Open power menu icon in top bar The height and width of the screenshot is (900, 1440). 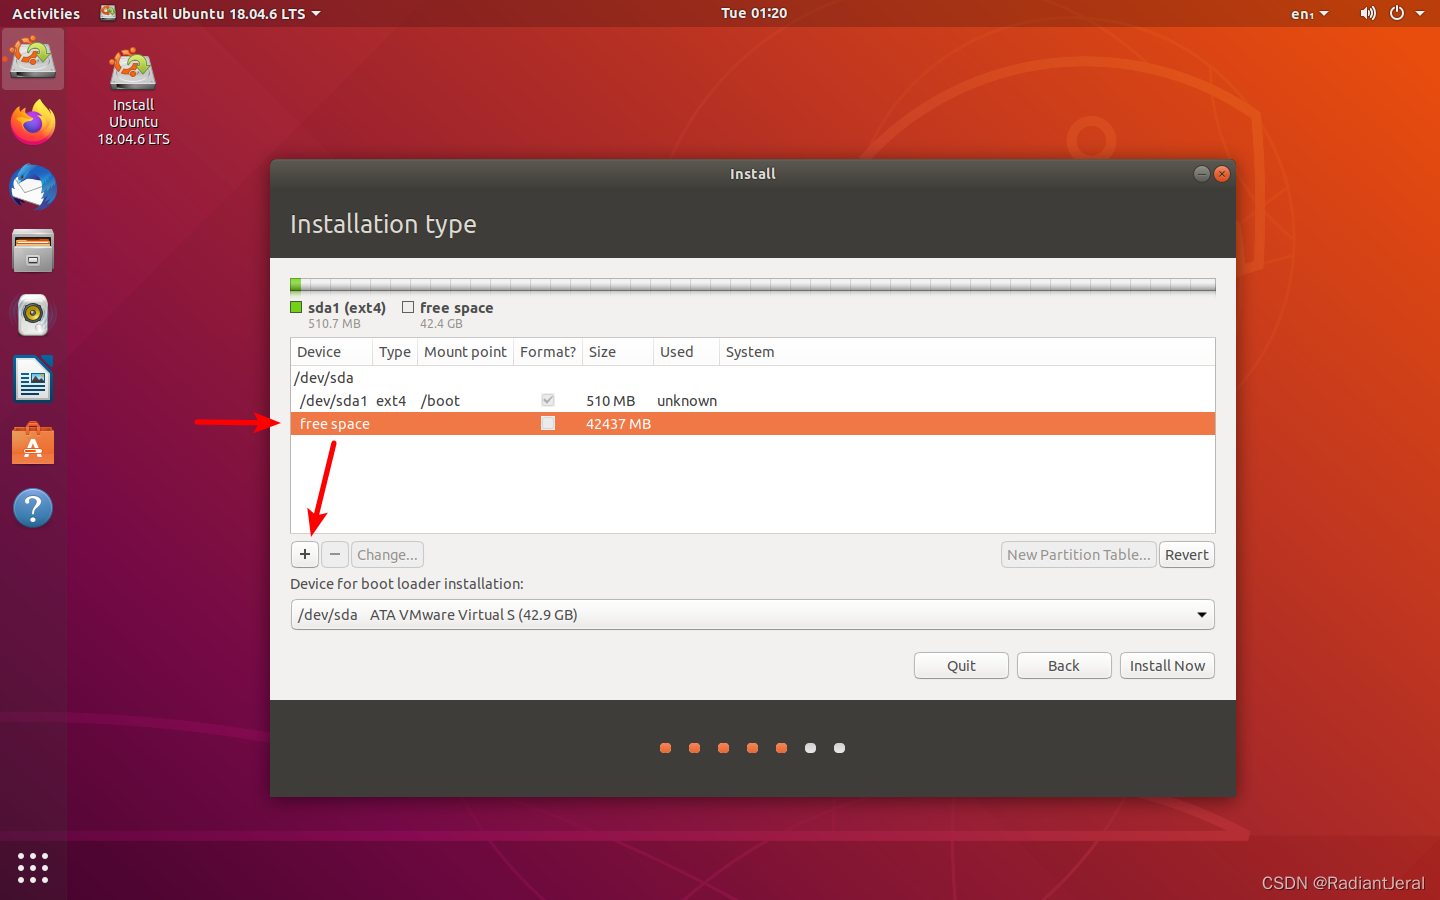point(1397,13)
